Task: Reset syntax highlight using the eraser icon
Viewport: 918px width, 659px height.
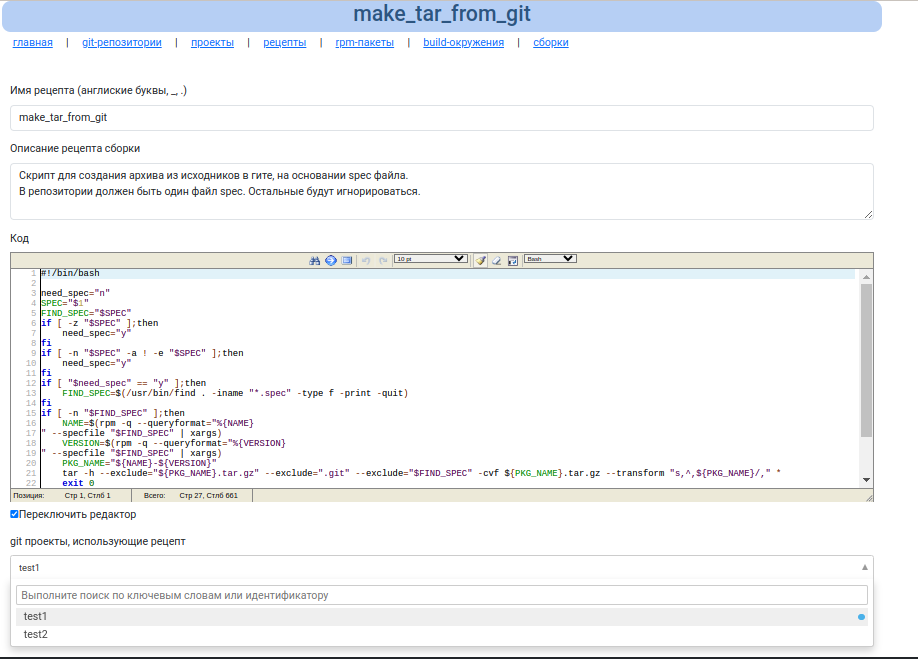Action: pos(496,260)
